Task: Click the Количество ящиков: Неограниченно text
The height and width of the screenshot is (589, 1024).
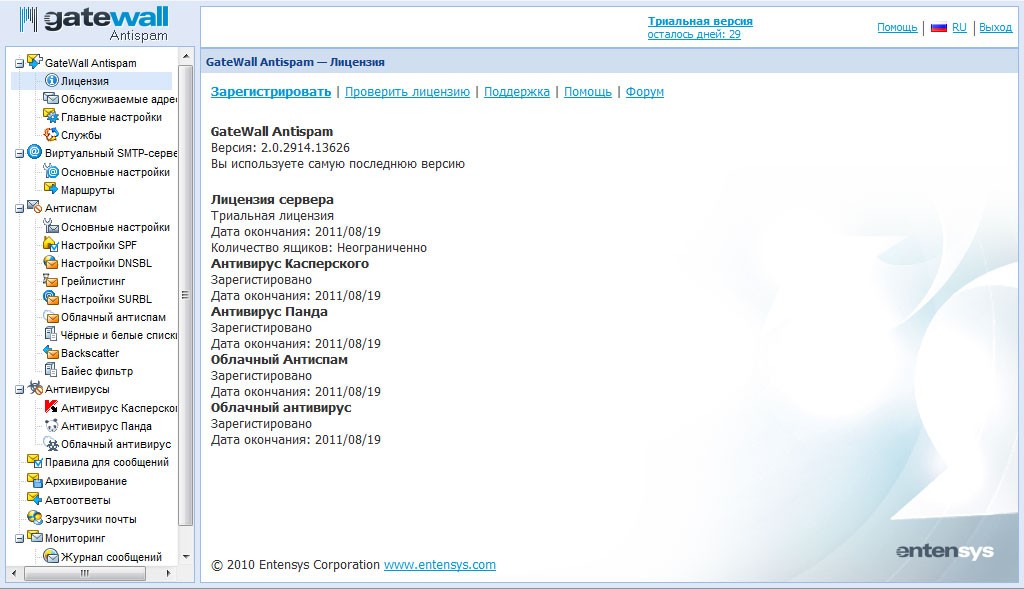Action: pos(319,247)
